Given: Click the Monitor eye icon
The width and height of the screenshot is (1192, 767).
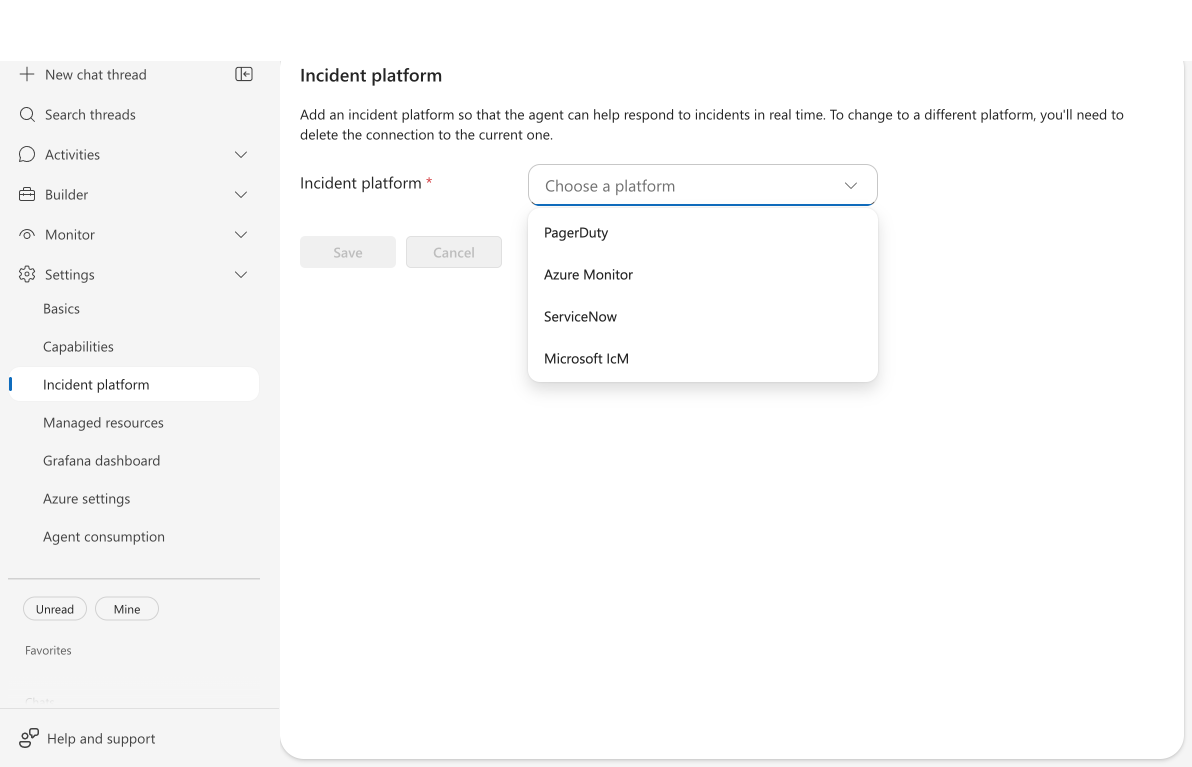Looking at the screenshot, I should [27, 235].
